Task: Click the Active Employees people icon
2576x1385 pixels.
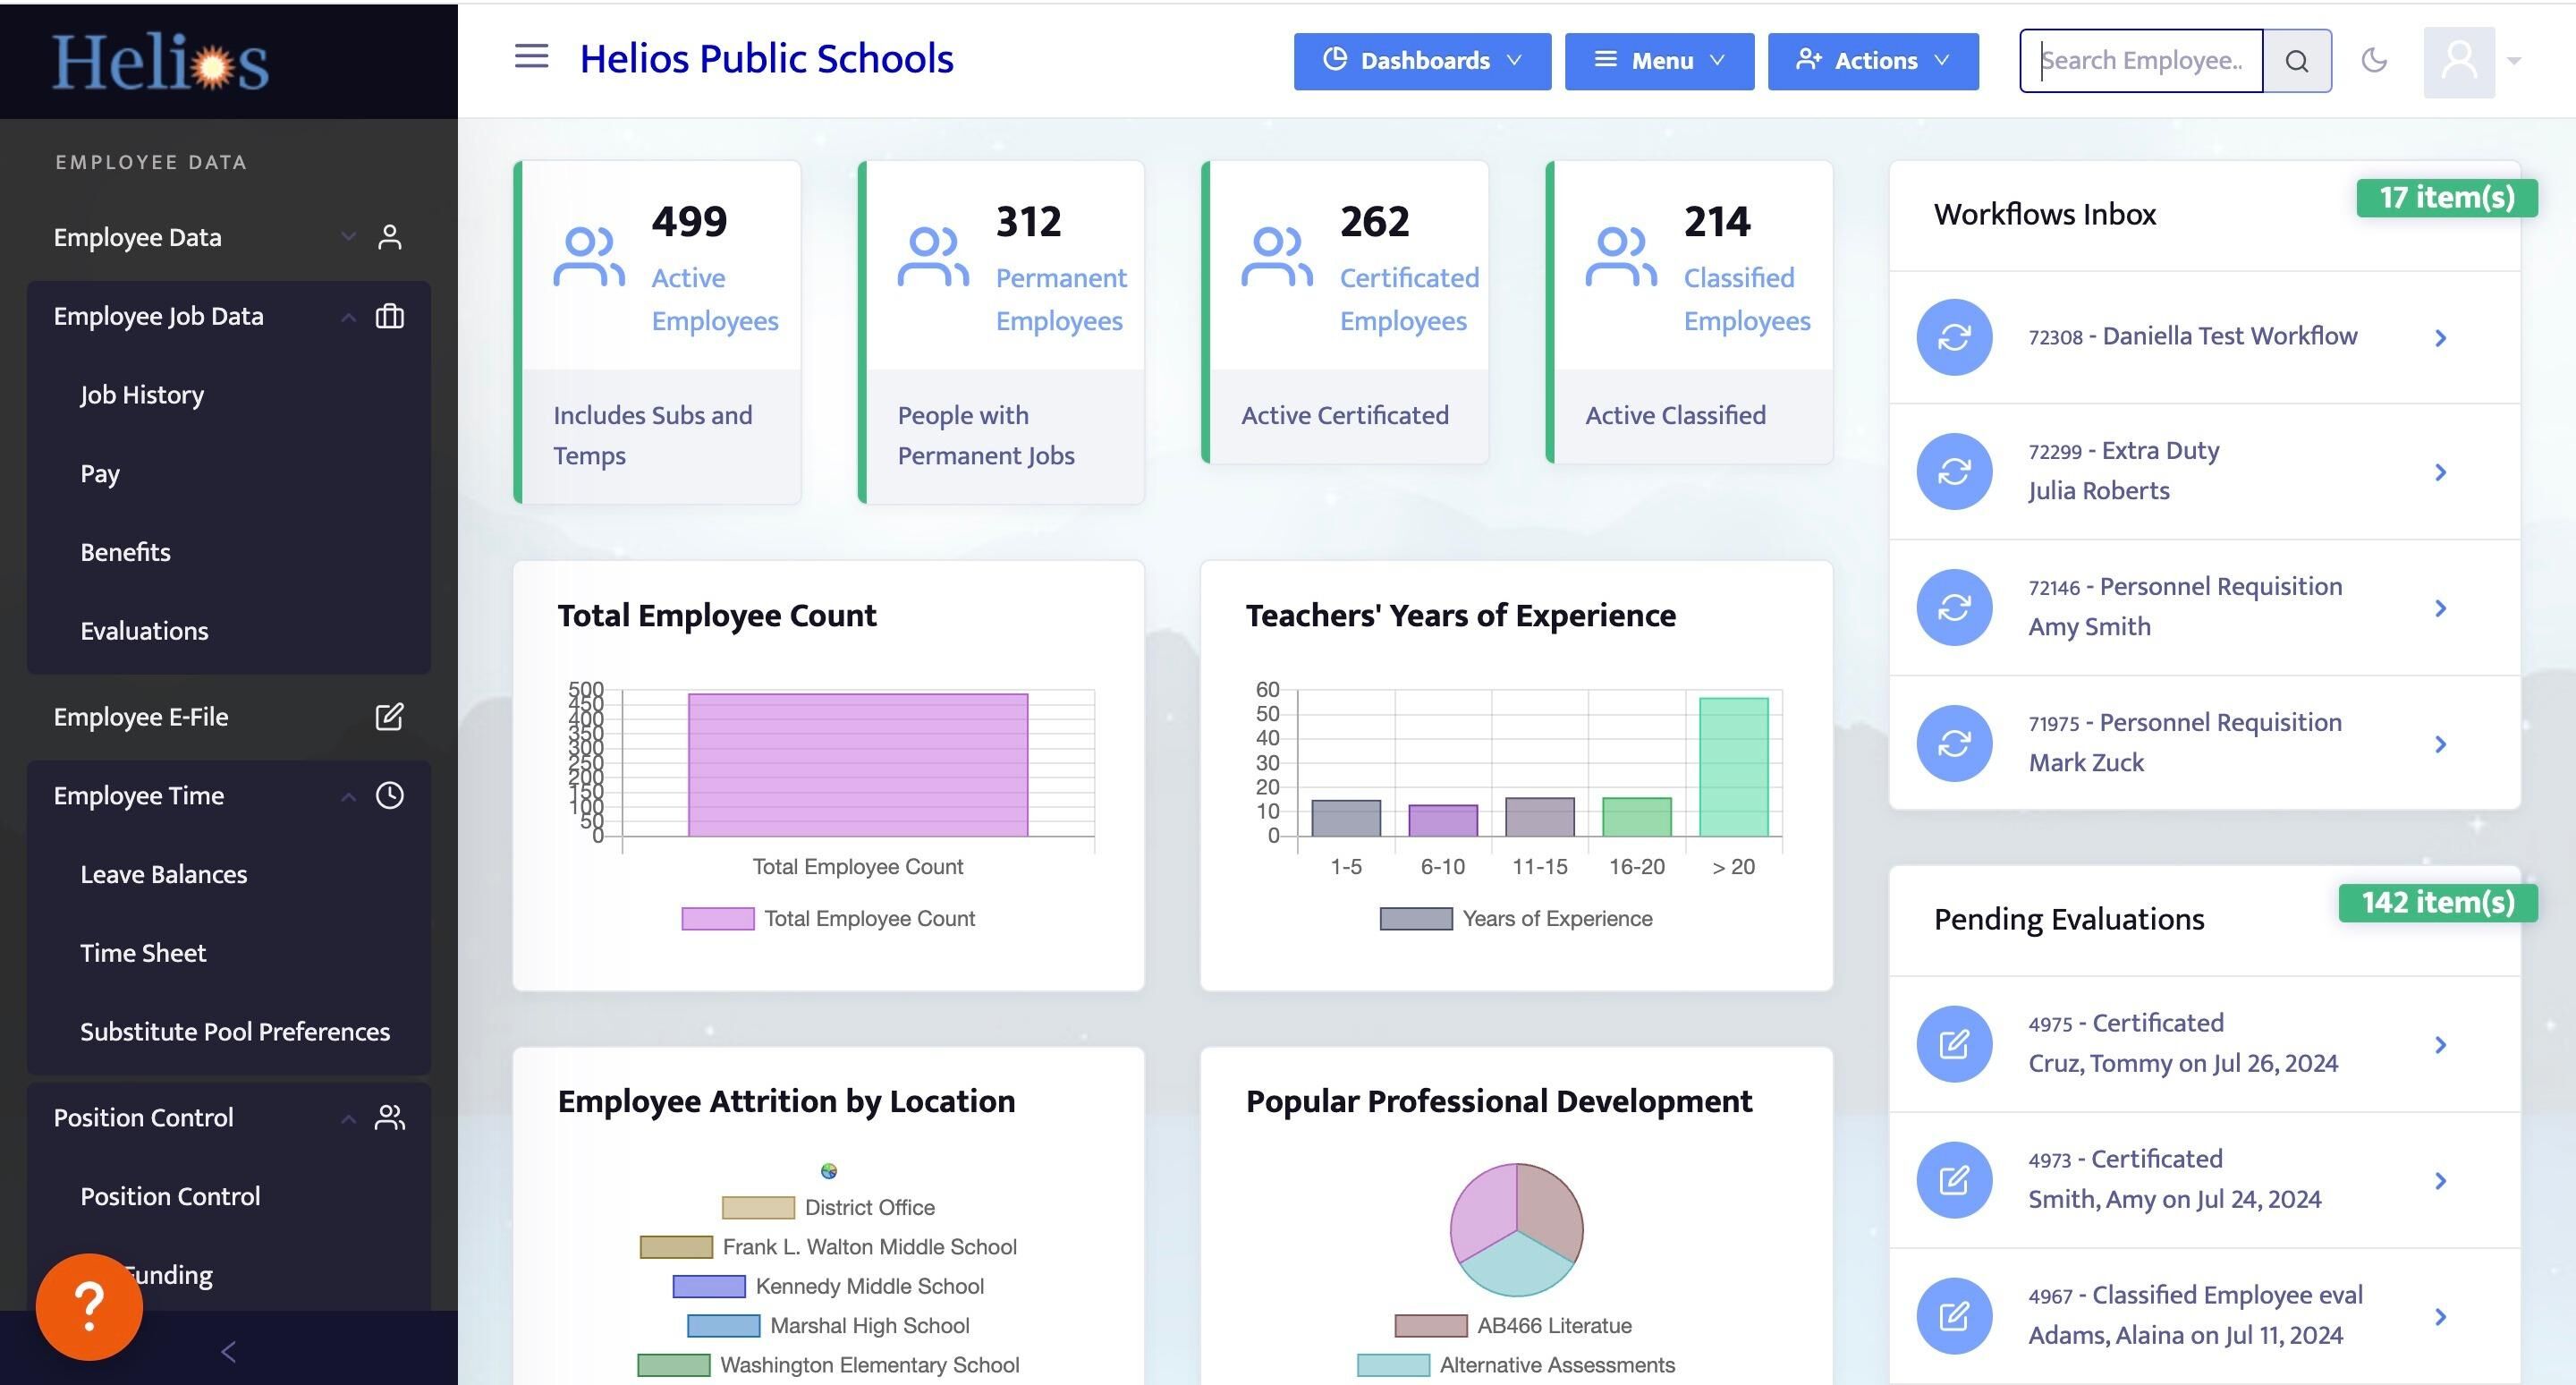Action: click(x=589, y=258)
